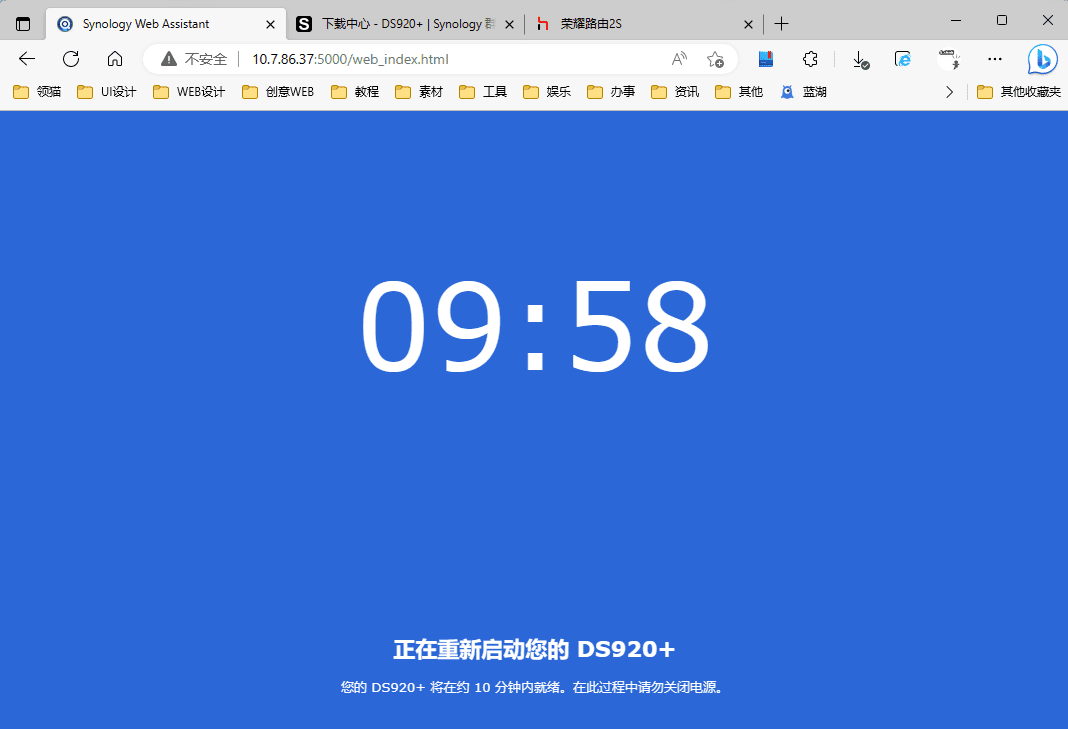Switch to the 荣耀路由2S tab
Screen dimensions: 1068x729
tap(630, 23)
